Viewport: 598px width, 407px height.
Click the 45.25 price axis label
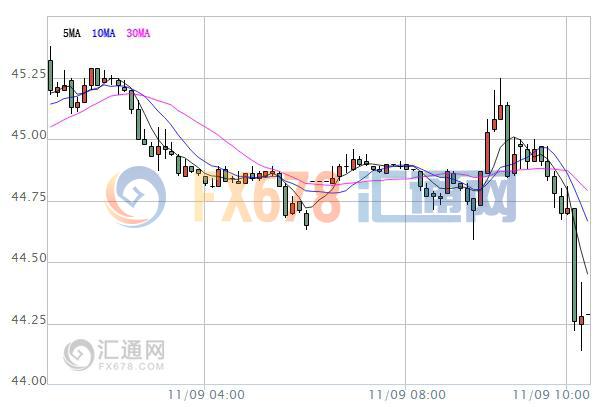point(28,74)
